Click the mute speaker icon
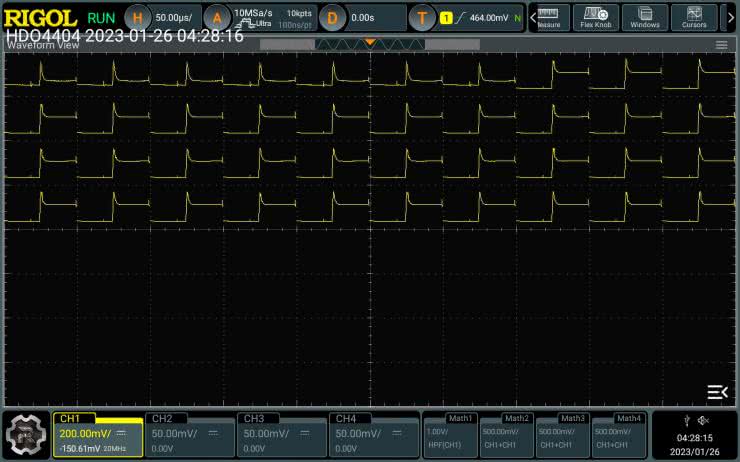This screenshot has width=740, height=462. click(x=703, y=420)
